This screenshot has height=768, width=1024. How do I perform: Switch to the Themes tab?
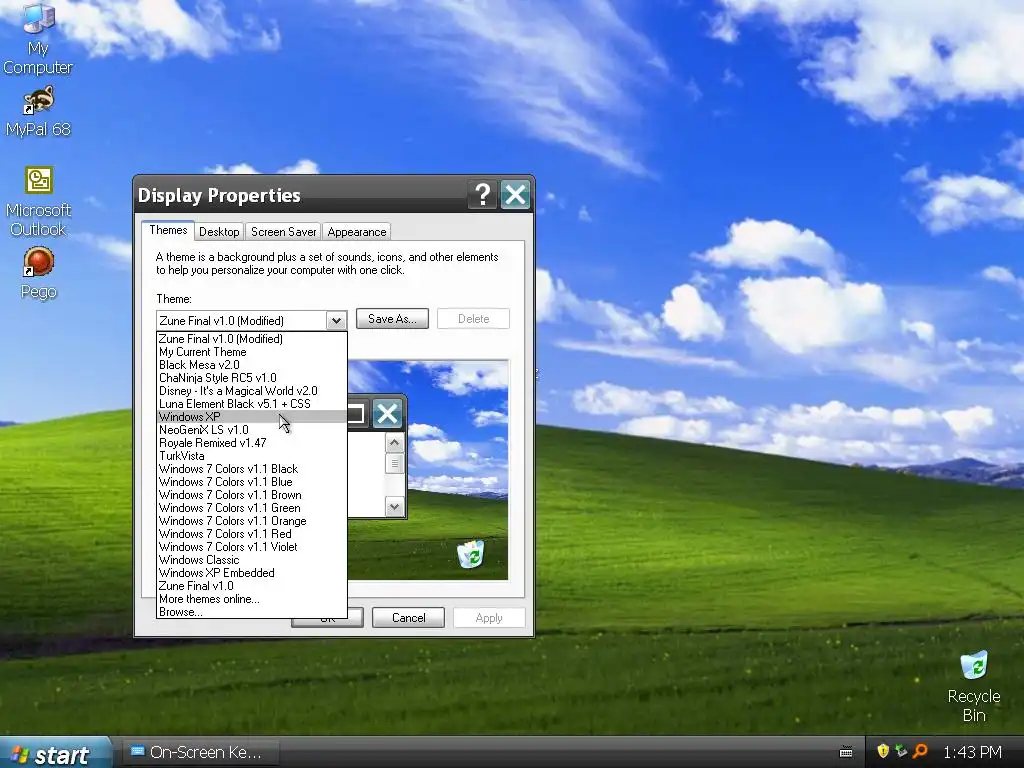click(168, 230)
